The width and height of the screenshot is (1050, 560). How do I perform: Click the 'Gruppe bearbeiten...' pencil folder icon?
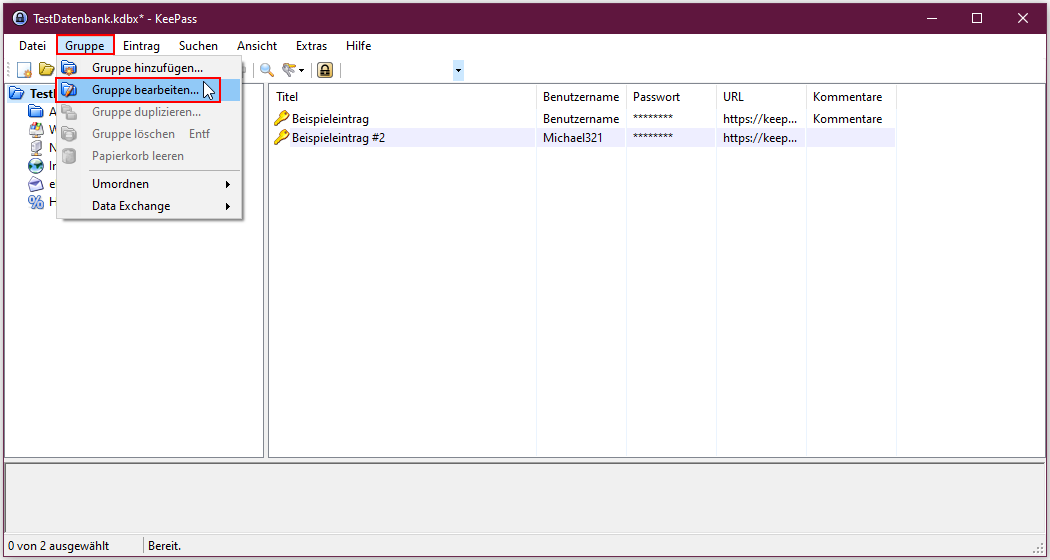[x=69, y=90]
